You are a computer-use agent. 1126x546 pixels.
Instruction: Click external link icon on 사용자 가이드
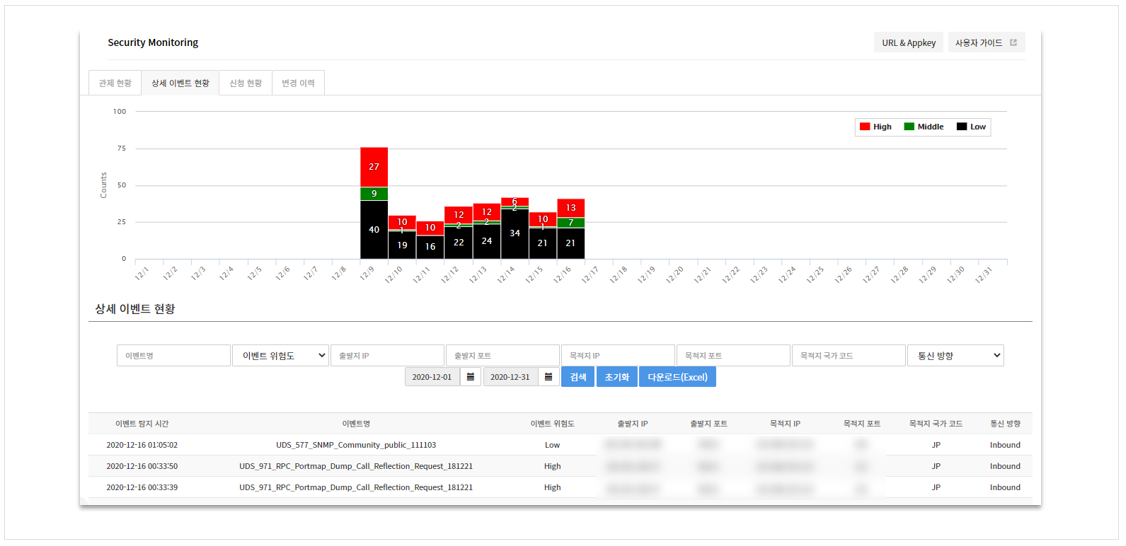(x=1013, y=42)
